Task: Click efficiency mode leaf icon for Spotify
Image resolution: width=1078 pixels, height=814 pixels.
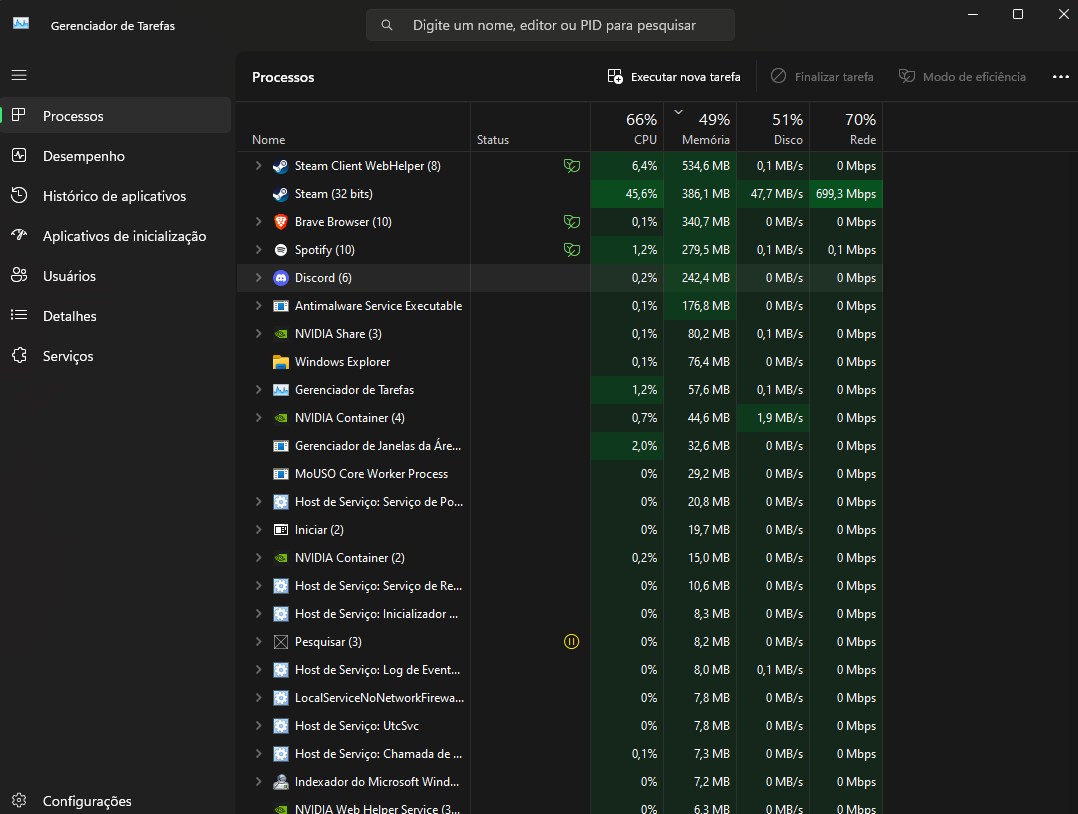Action: coord(571,250)
